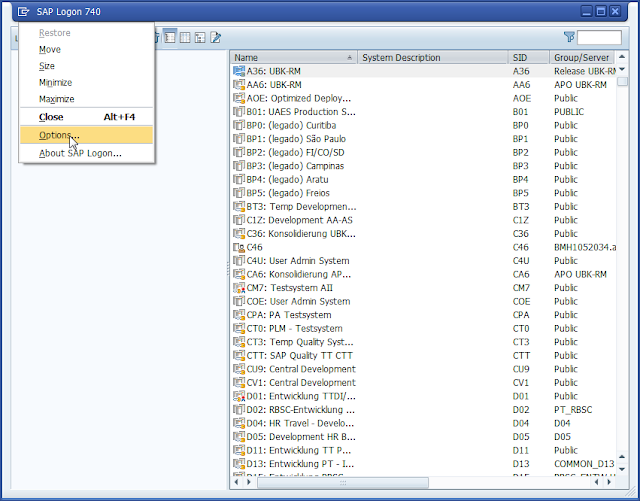The height and width of the screenshot is (501, 640).
Task: Select row COE: User Admin System
Action: (424, 301)
